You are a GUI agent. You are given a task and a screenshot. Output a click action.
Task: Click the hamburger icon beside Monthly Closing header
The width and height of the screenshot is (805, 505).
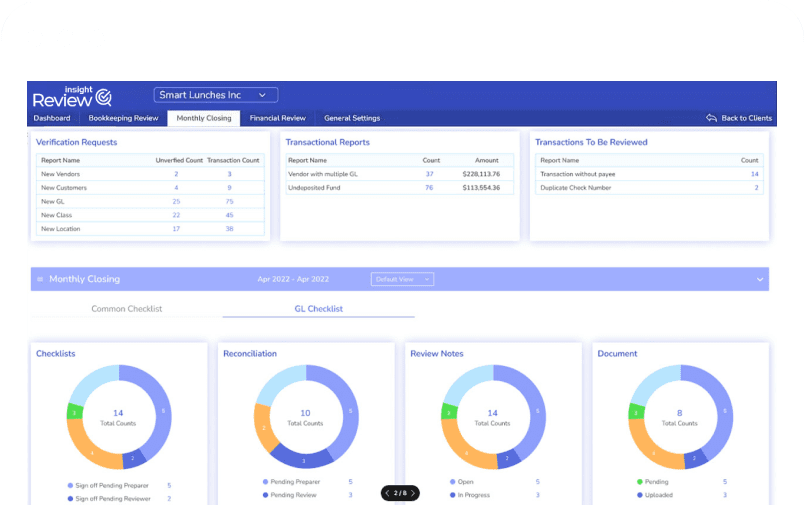pyautogui.click(x=40, y=280)
